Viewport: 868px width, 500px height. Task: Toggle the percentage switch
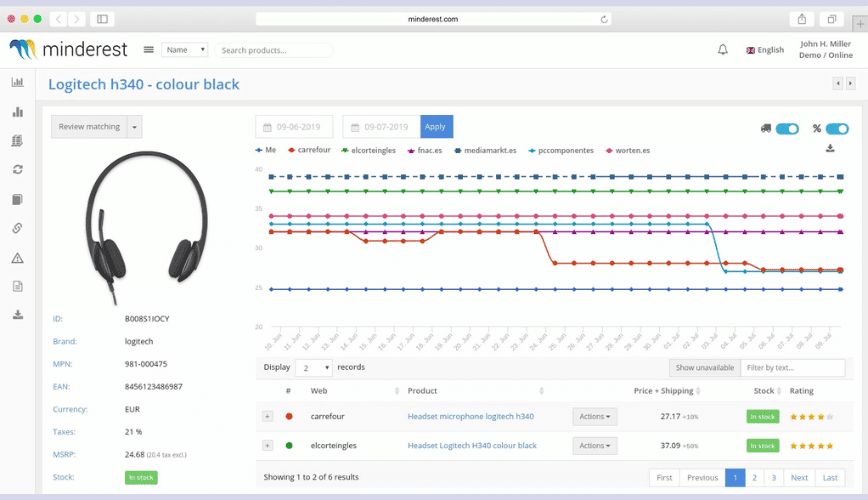coord(837,128)
